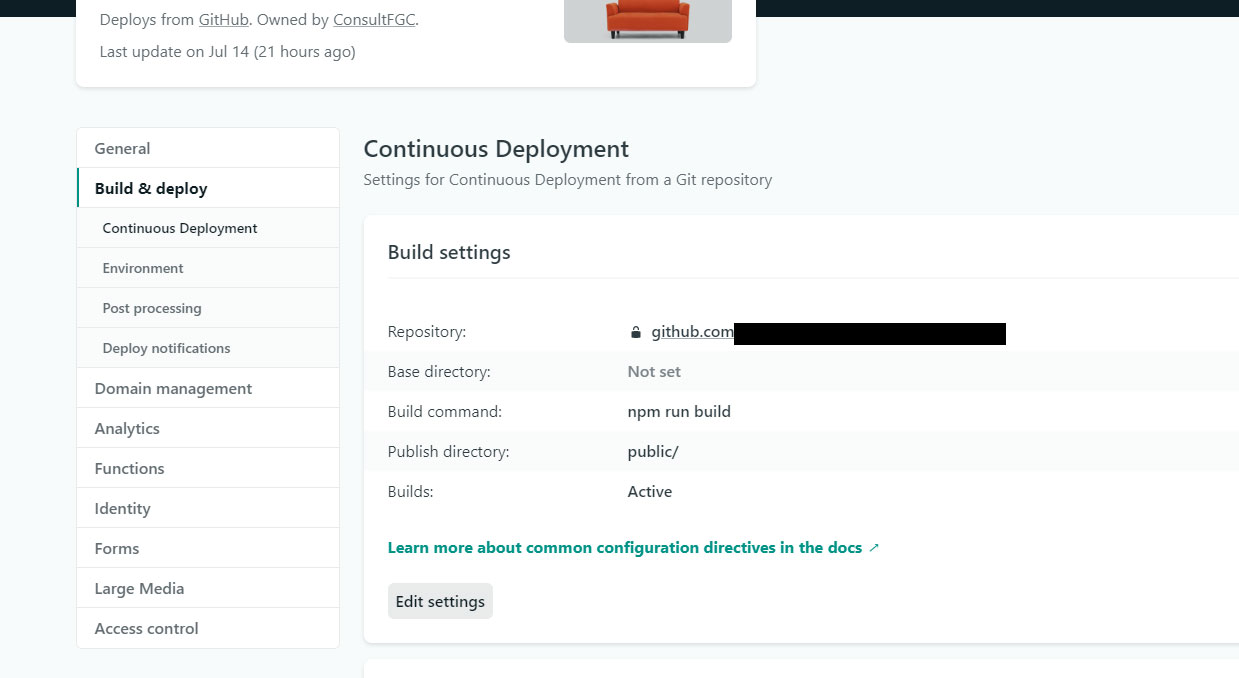The width and height of the screenshot is (1239, 678).
Task: Select Functions in the settings sidebar
Action: (129, 468)
